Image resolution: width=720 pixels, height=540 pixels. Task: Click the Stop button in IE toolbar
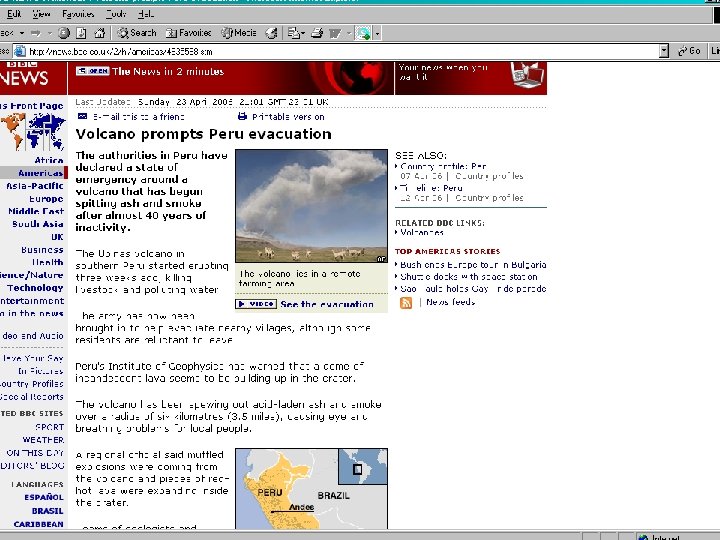[x=64, y=33]
